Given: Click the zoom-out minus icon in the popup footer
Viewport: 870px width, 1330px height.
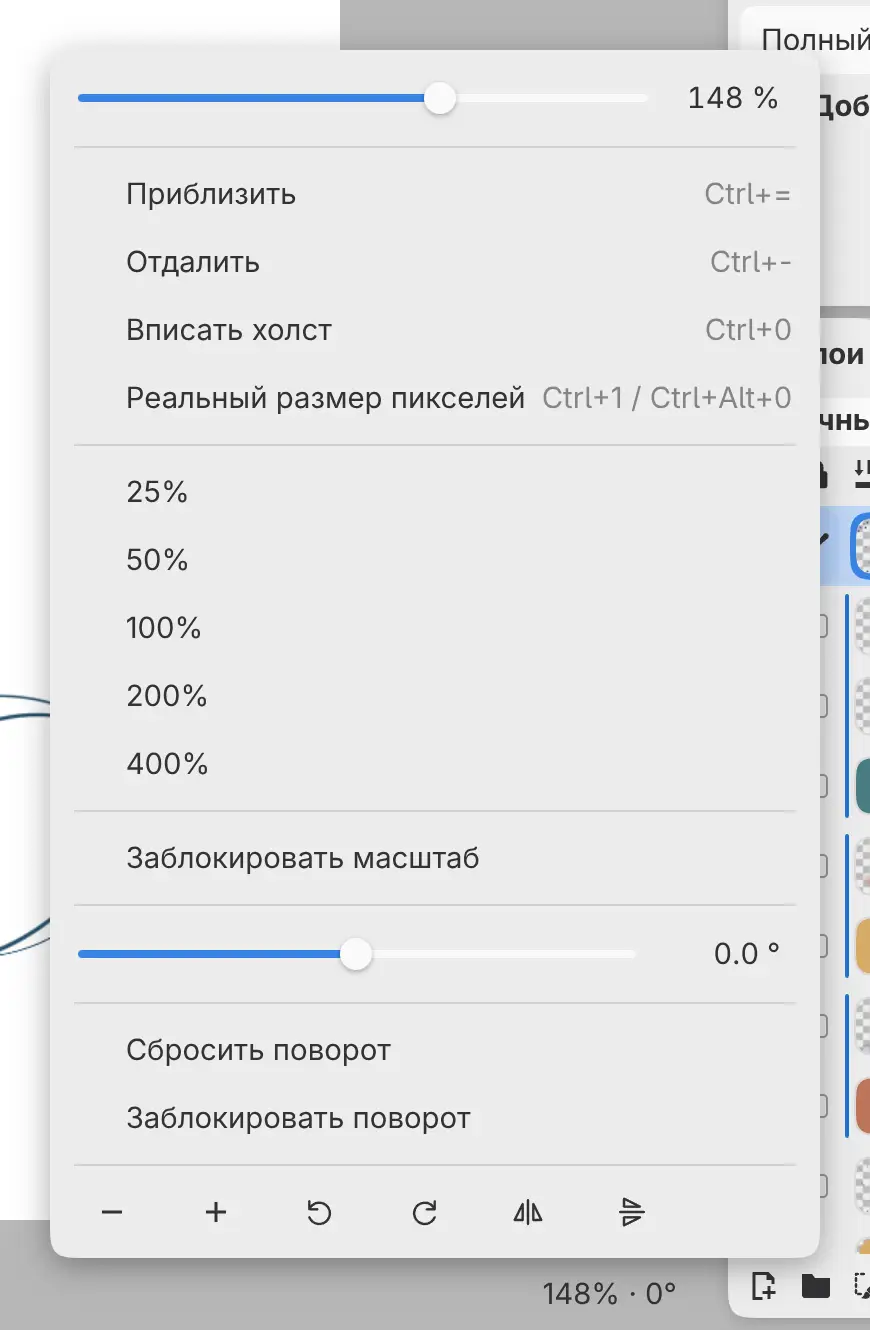Looking at the screenshot, I should tap(112, 1213).
